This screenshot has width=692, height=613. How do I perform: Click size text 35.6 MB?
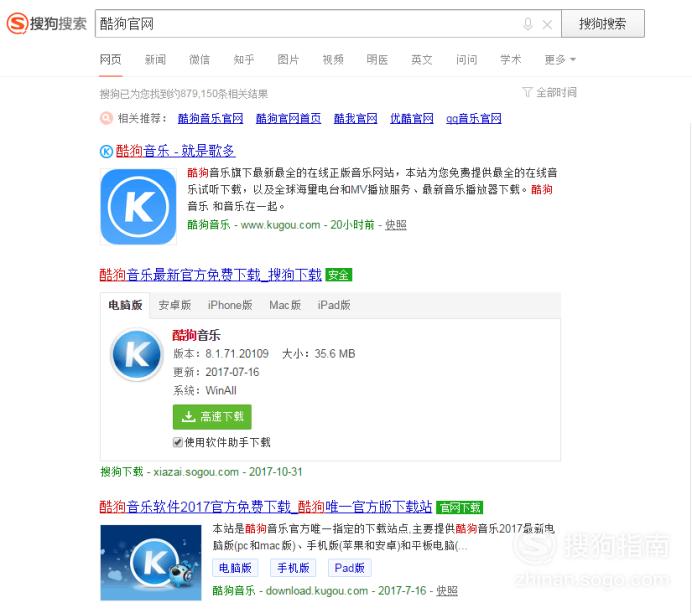point(335,354)
